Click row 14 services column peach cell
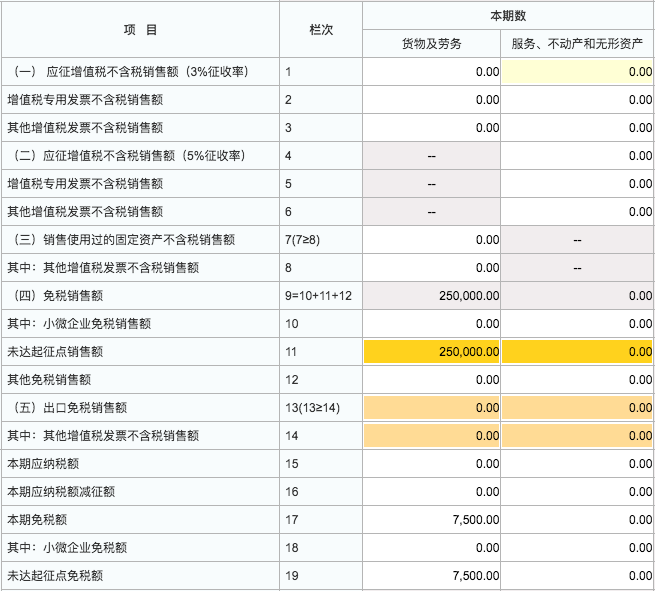 [577, 436]
